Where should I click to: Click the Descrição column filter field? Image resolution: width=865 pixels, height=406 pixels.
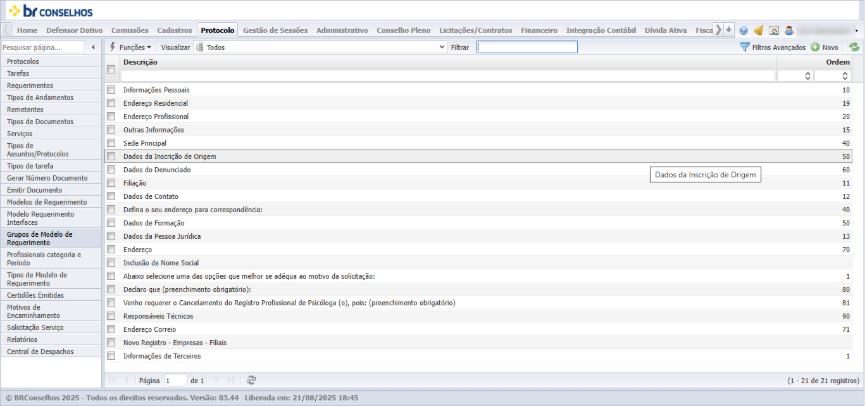[x=448, y=76]
